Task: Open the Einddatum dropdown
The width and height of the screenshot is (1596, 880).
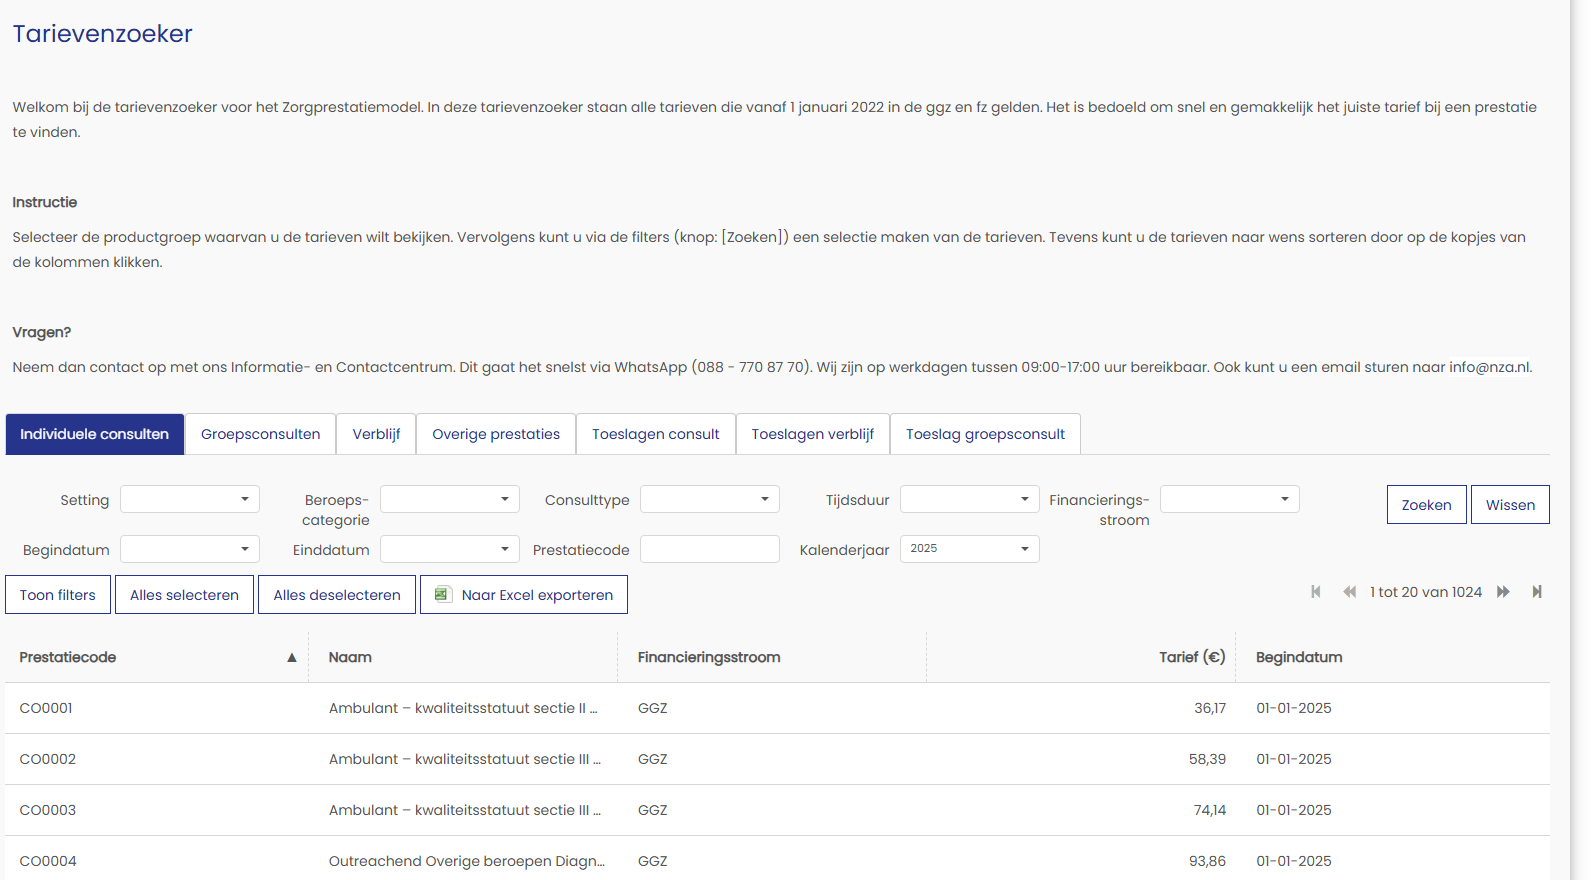Action: (450, 549)
